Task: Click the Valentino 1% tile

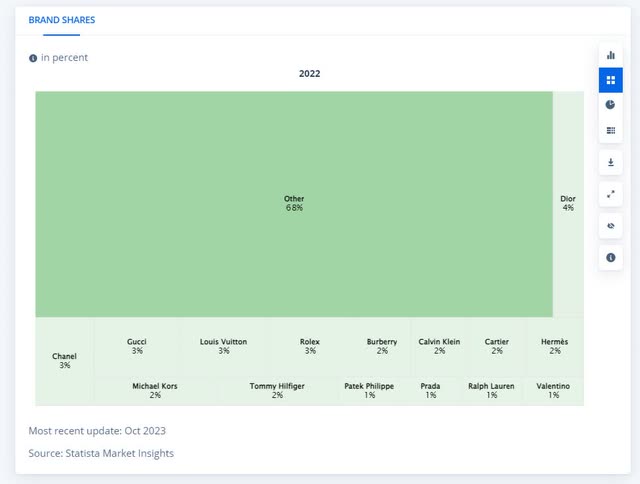Action: coord(553,391)
